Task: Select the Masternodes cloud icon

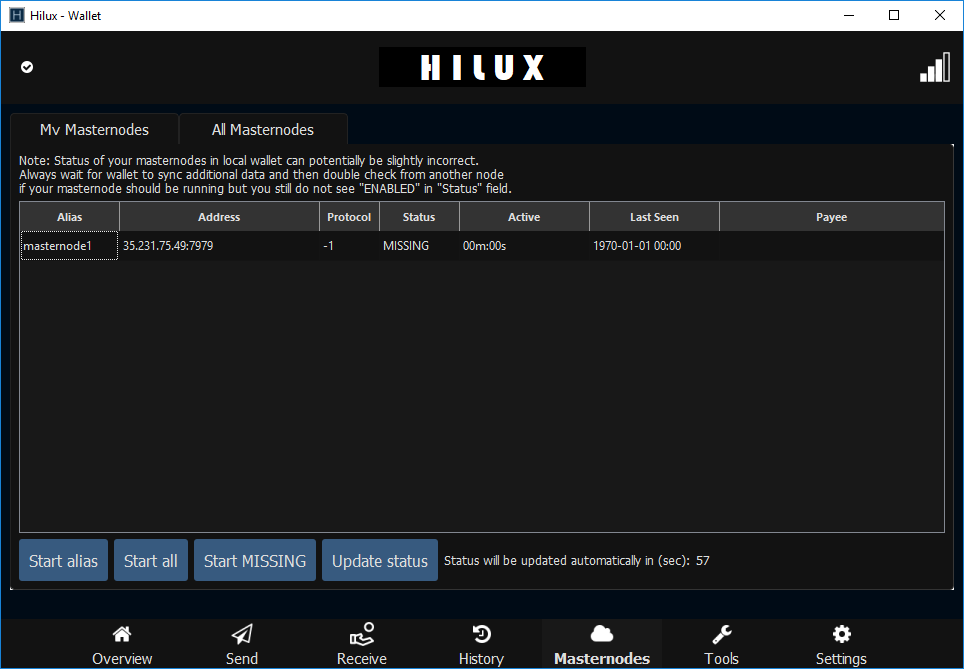Action: (x=601, y=634)
